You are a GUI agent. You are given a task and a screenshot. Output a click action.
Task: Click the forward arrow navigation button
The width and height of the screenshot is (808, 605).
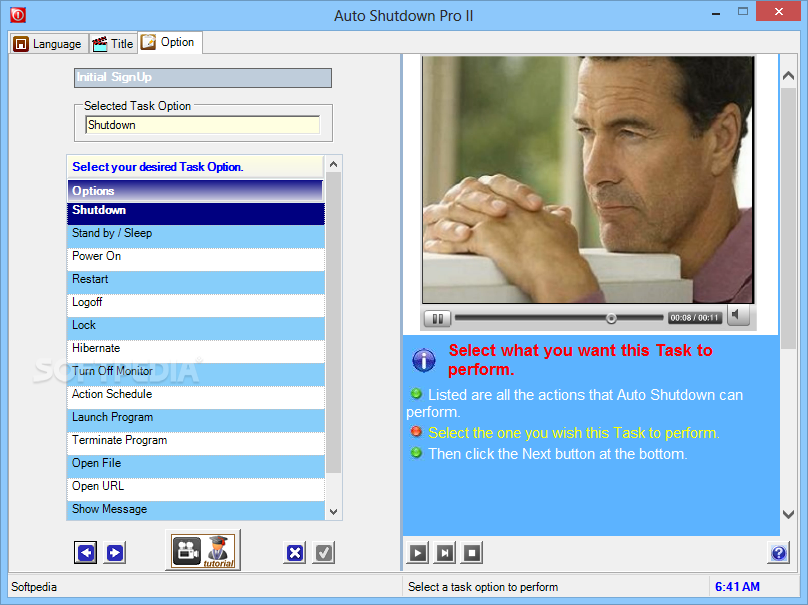coord(115,553)
